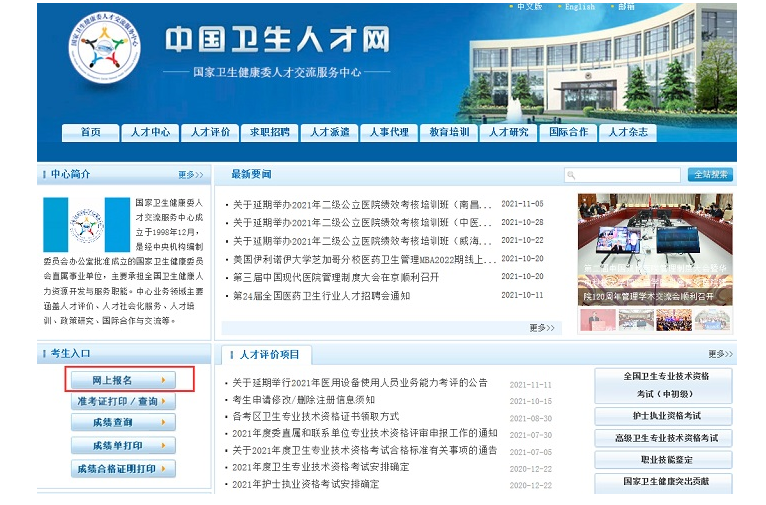Select the fourth small thumbnail under the photo
Screen dimensions: 766x505
coord(712,320)
